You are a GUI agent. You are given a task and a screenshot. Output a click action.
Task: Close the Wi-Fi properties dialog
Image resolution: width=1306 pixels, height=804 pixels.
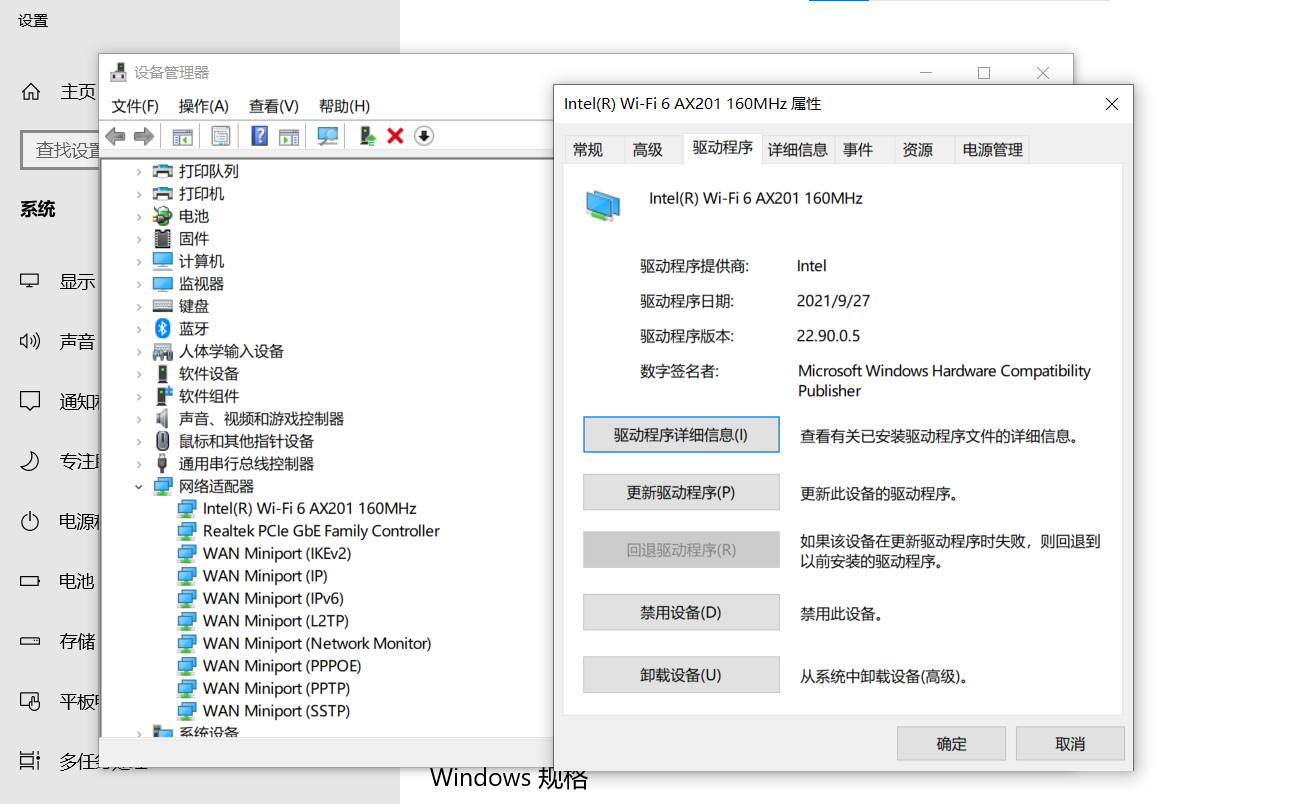coord(1112,104)
